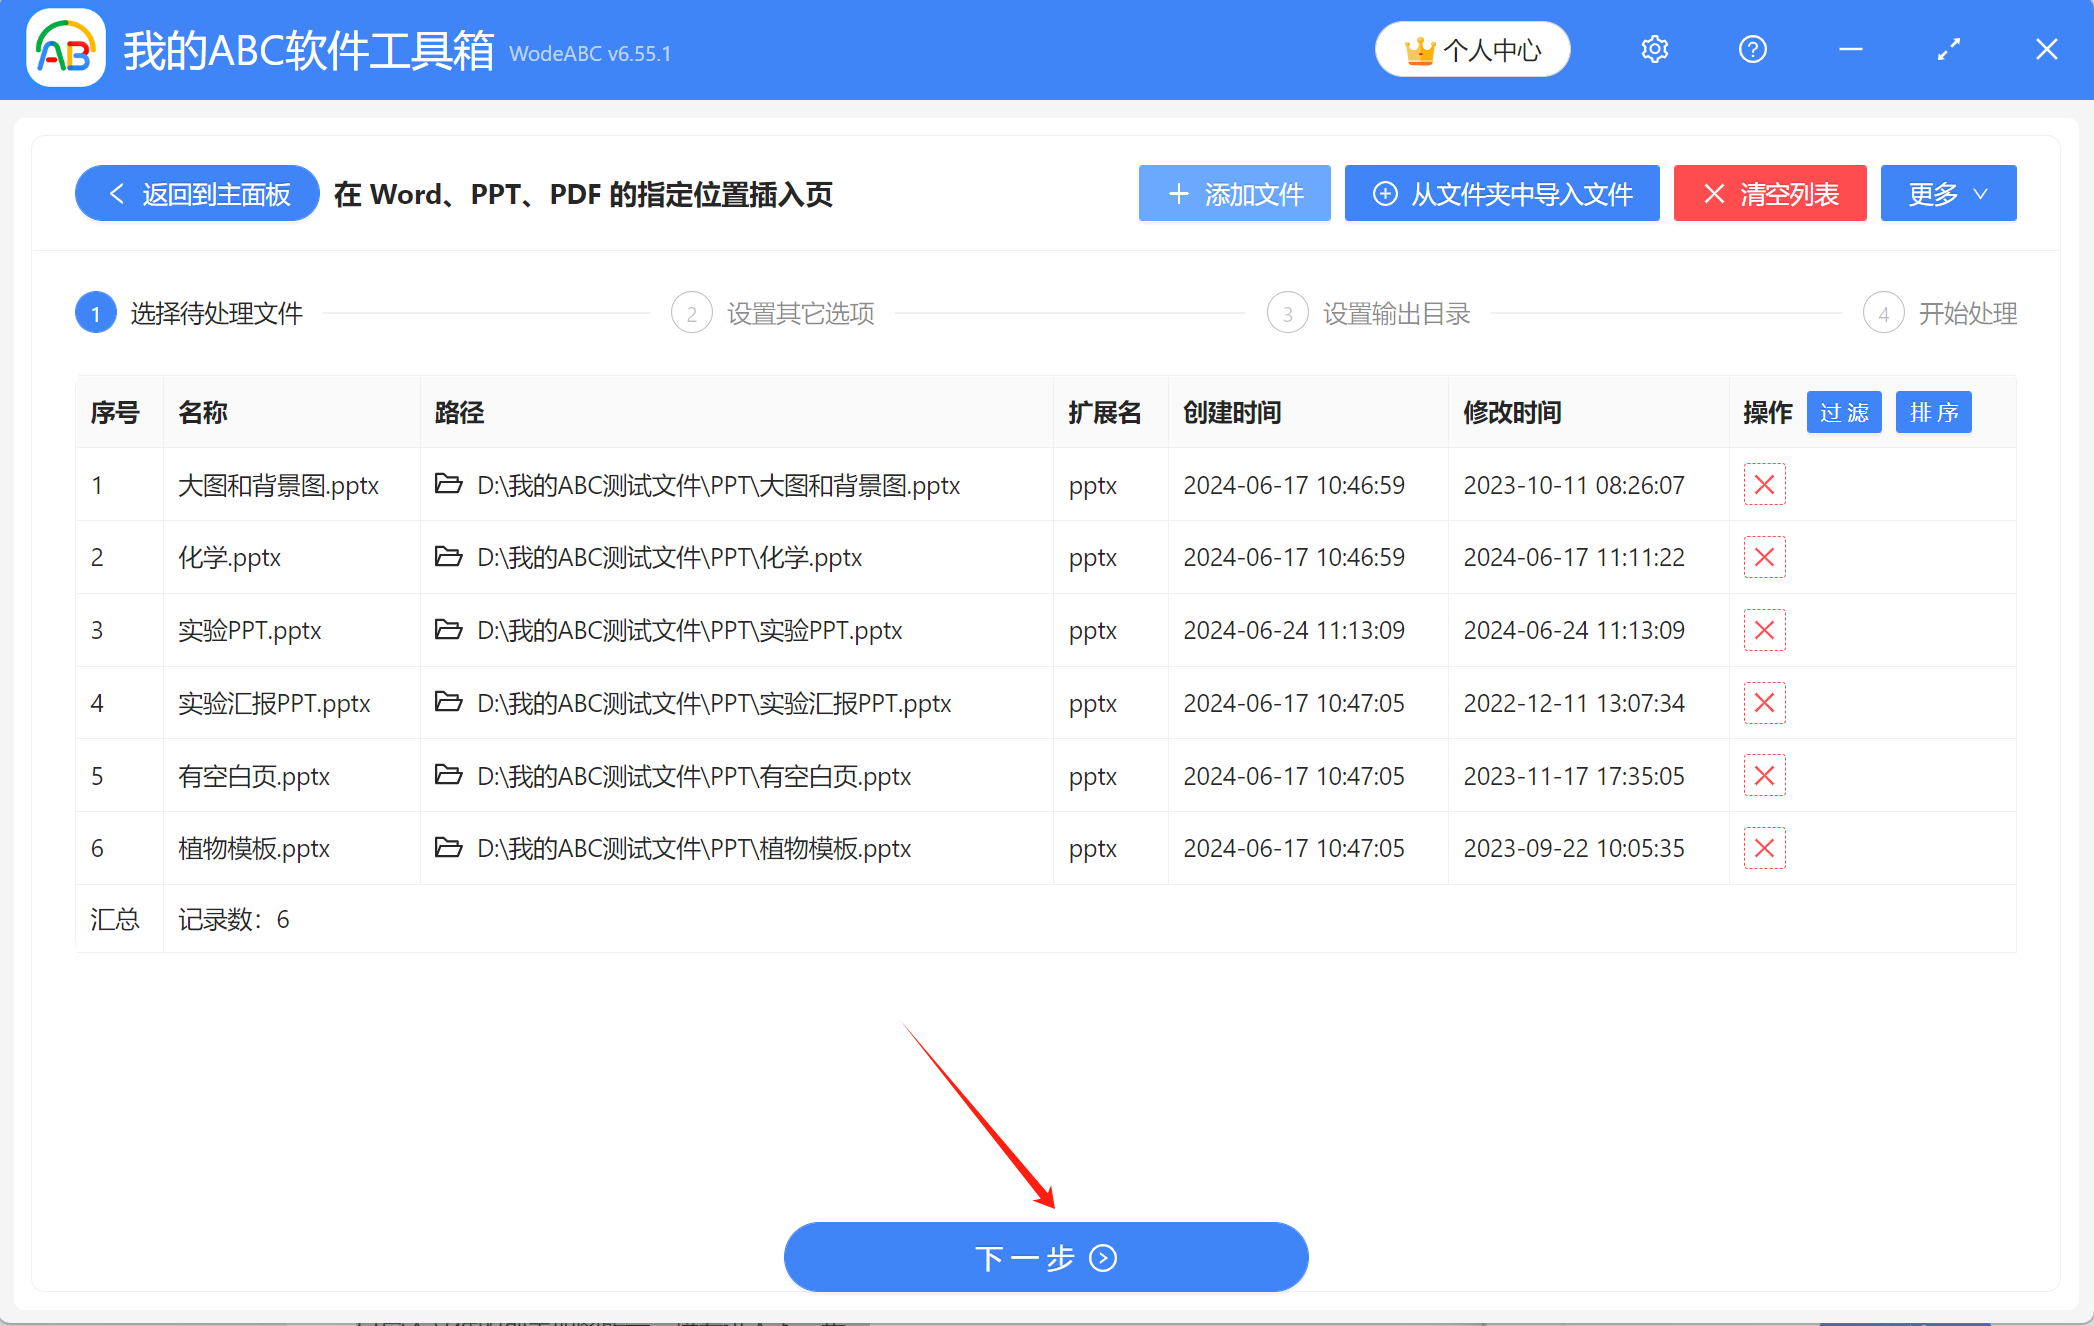
Task: Click 返回到主面板 to go back
Action: pyautogui.click(x=196, y=193)
